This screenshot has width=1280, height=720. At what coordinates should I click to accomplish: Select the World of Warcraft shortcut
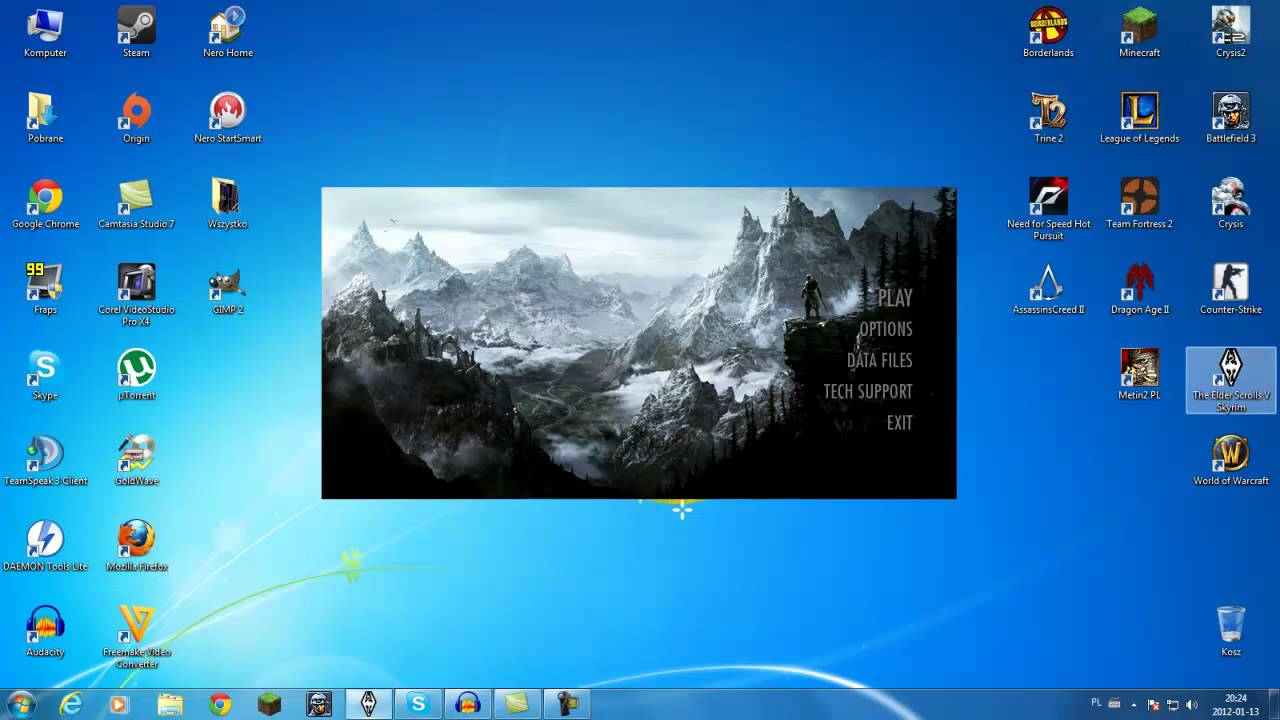(x=1231, y=462)
